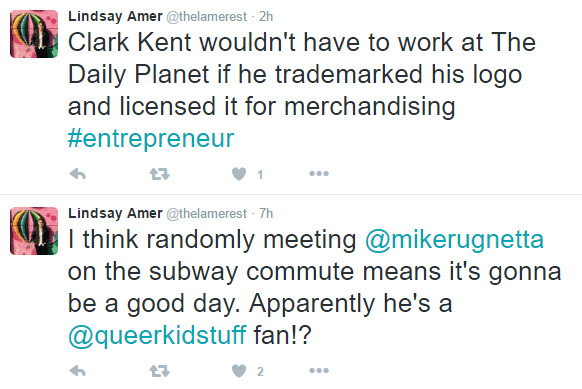Open more options on Clark Kent tweet
Screen dimensions: 582x389
click(x=319, y=173)
